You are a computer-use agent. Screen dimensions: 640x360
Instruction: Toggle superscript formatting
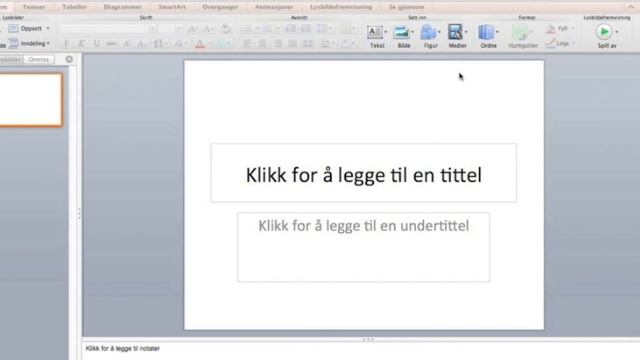pos(127,43)
